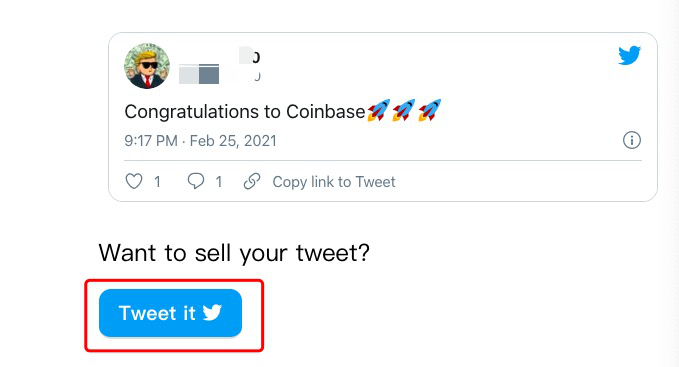Click the reply count next to speech bubble
Screen dimensions: 679x367
(219, 182)
